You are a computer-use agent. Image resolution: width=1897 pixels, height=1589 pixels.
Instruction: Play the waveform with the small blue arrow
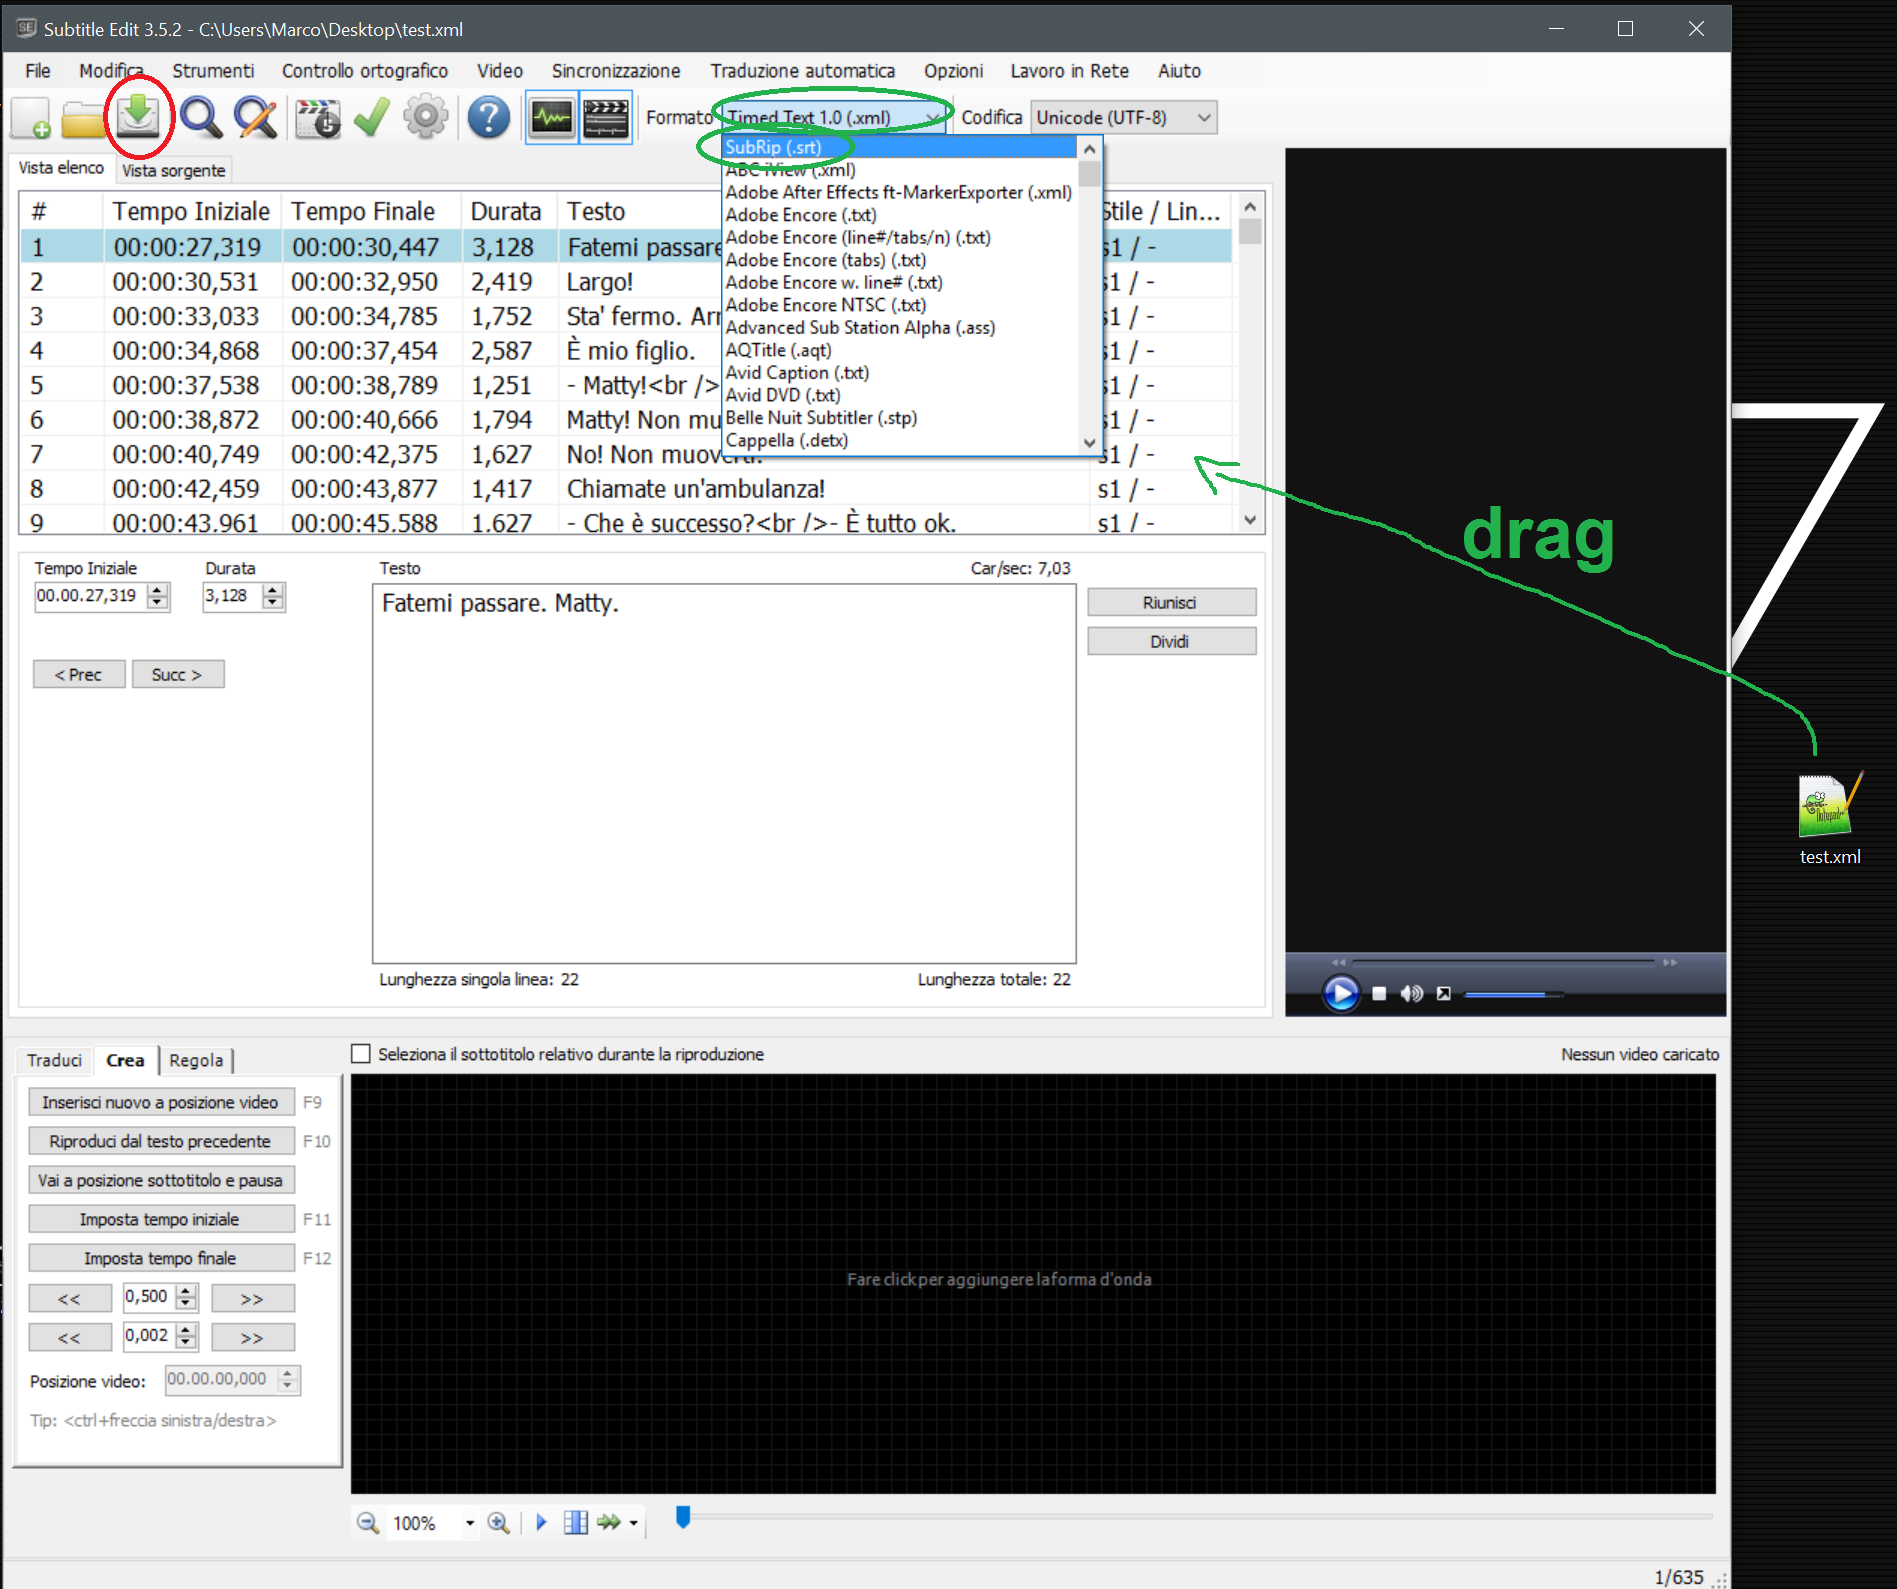coord(541,1523)
